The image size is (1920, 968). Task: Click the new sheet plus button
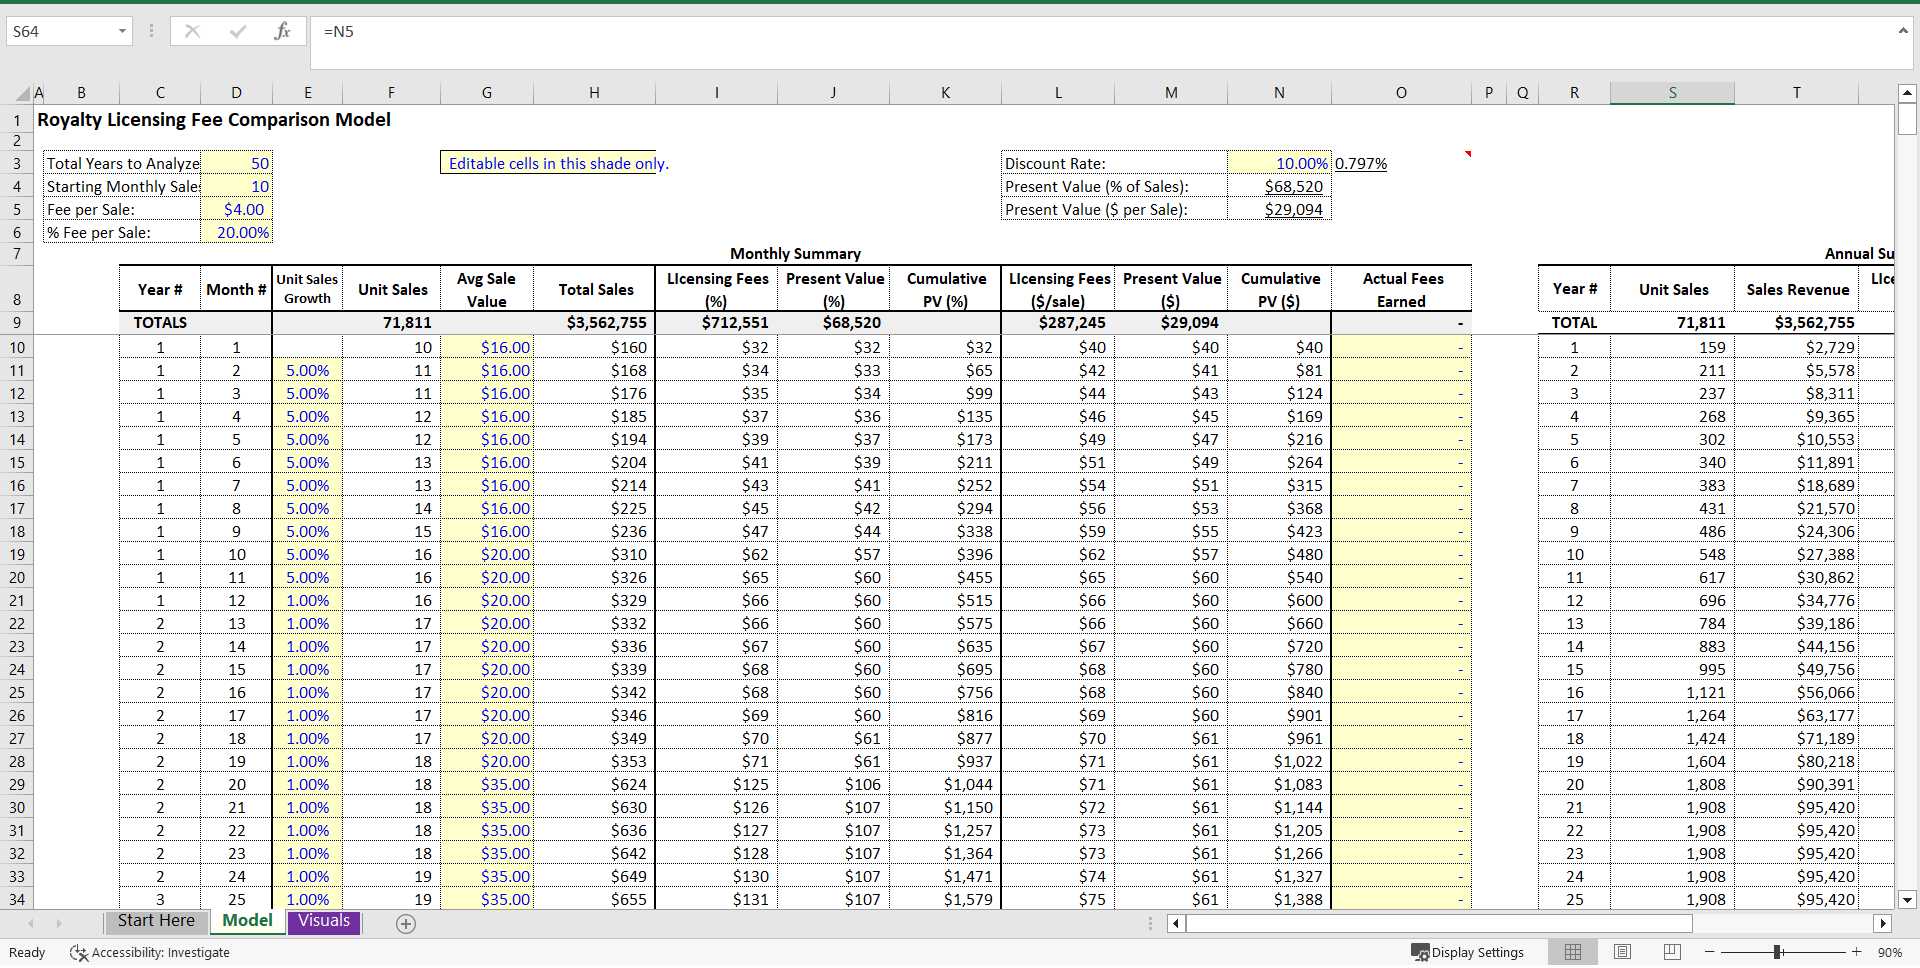click(x=406, y=923)
